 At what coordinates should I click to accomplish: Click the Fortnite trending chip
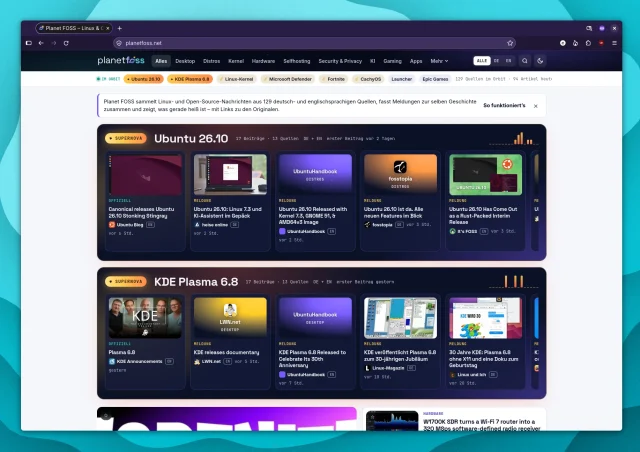pyautogui.click(x=333, y=79)
